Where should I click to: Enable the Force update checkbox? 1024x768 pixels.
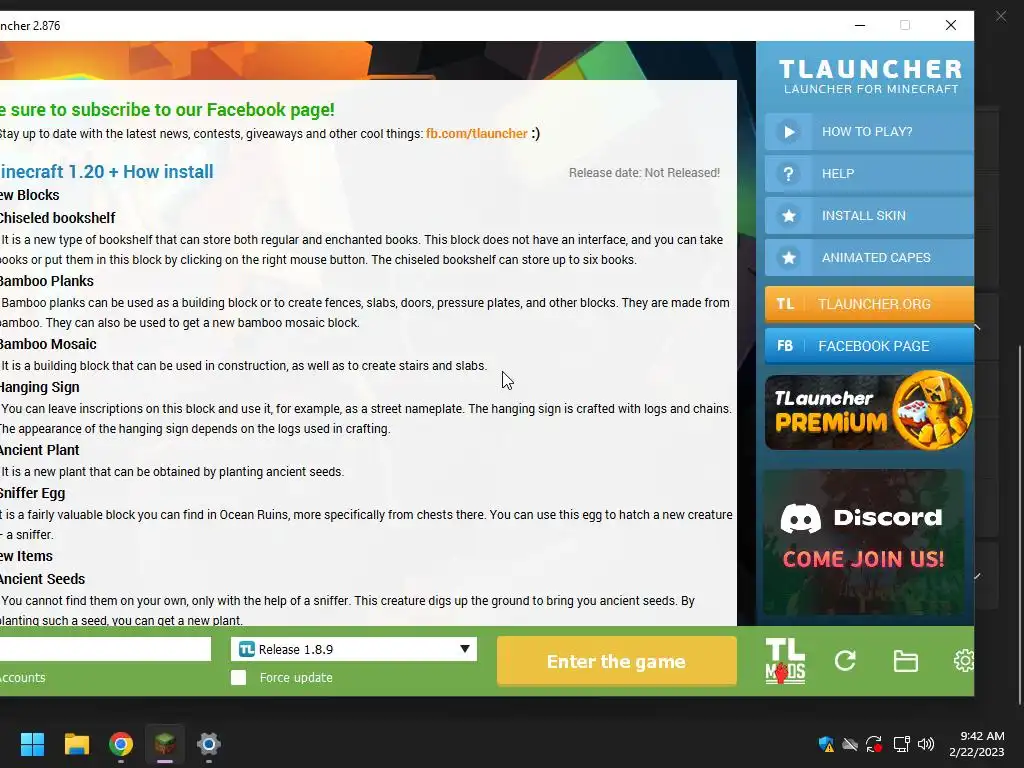click(x=238, y=678)
